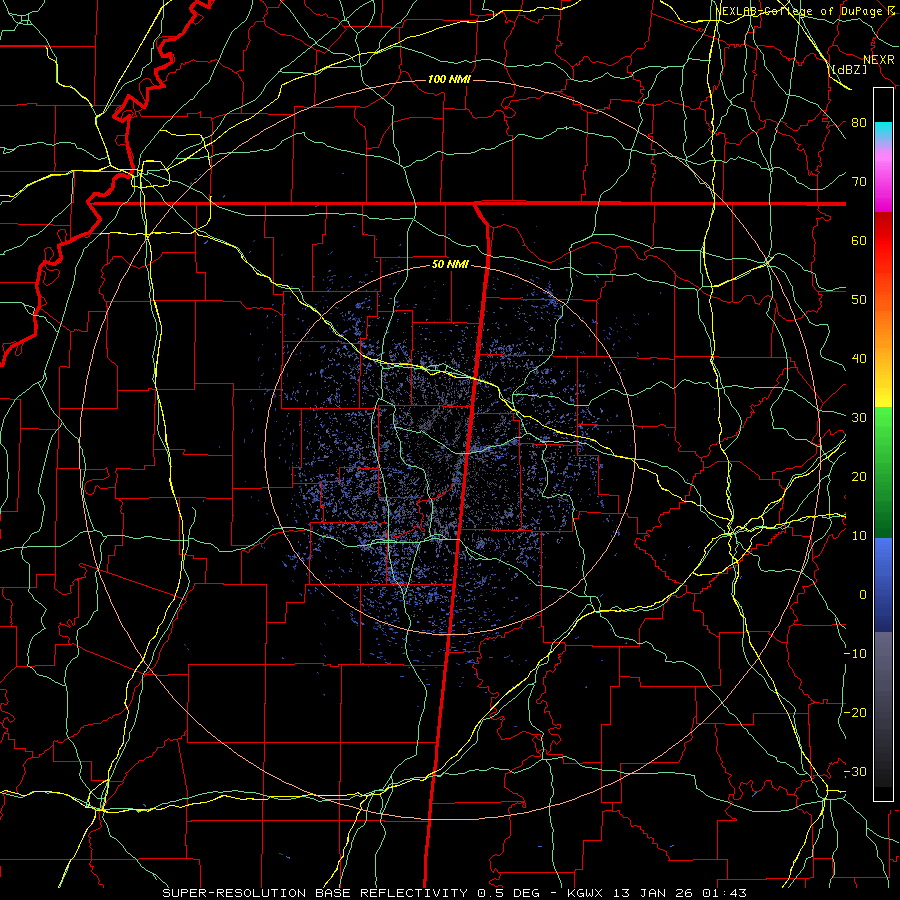This screenshot has width=900, height=900.
Task: Click the -20 value on the dBZ scale
Action: pyautogui.click(x=855, y=713)
